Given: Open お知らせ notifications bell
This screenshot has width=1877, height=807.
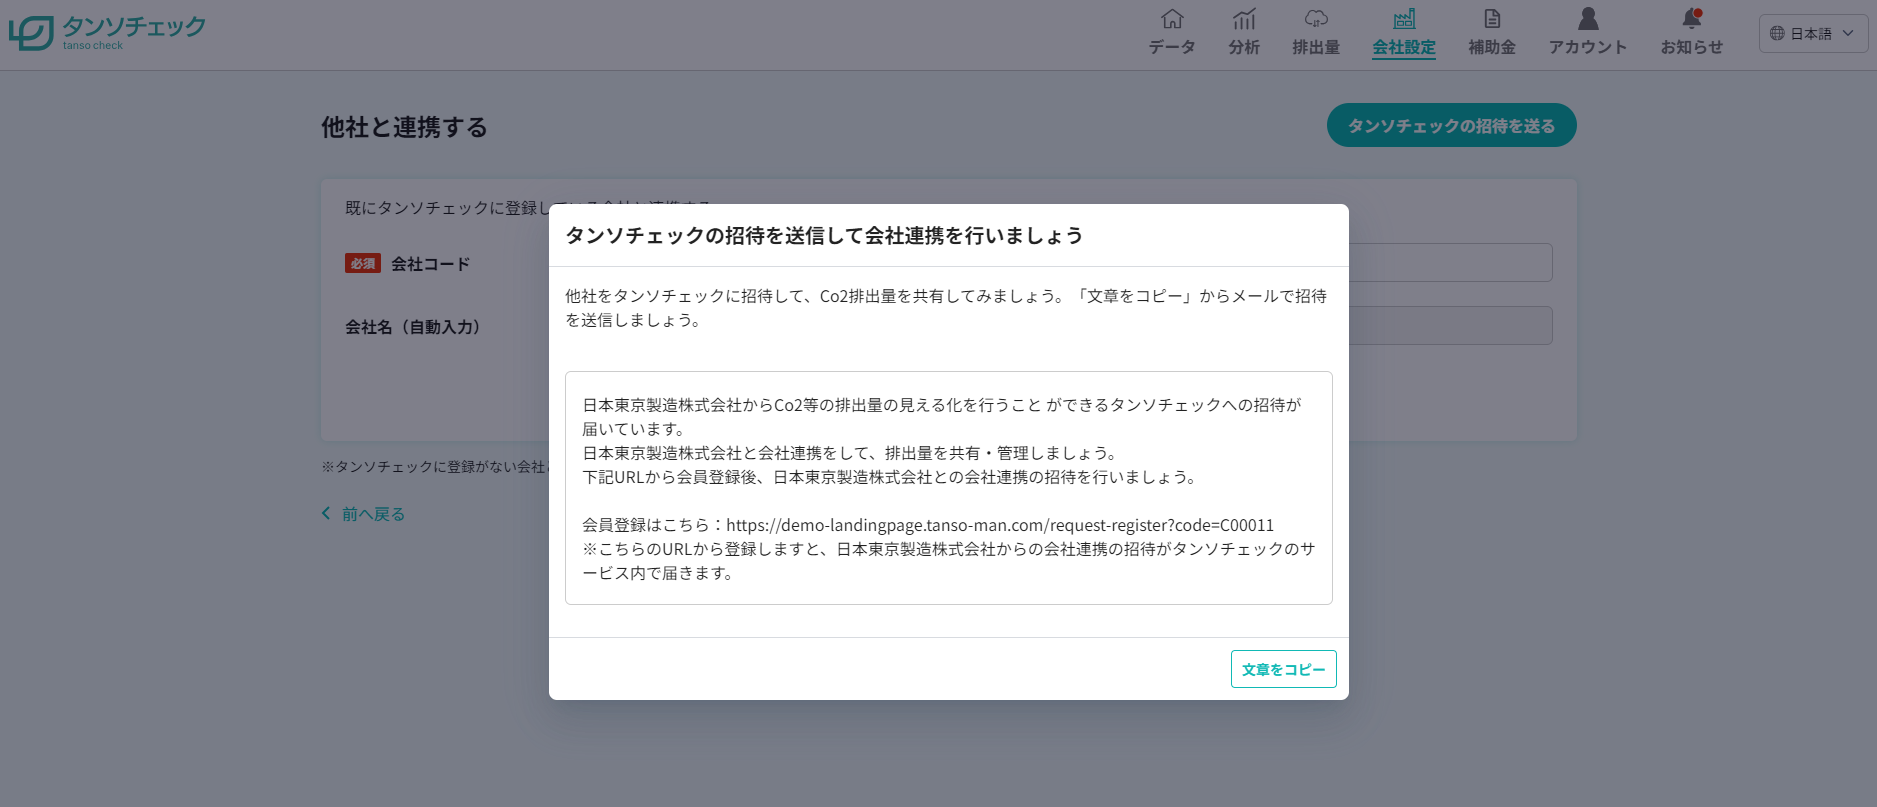Looking at the screenshot, I should click(1692, 33).
